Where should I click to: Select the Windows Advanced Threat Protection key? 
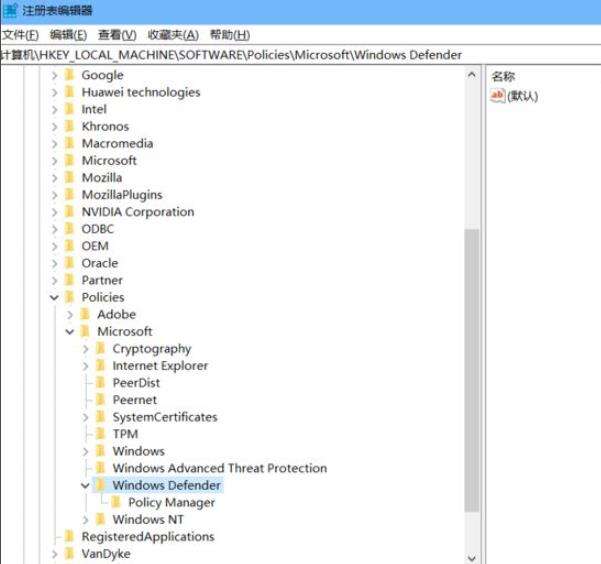(220, 468)
